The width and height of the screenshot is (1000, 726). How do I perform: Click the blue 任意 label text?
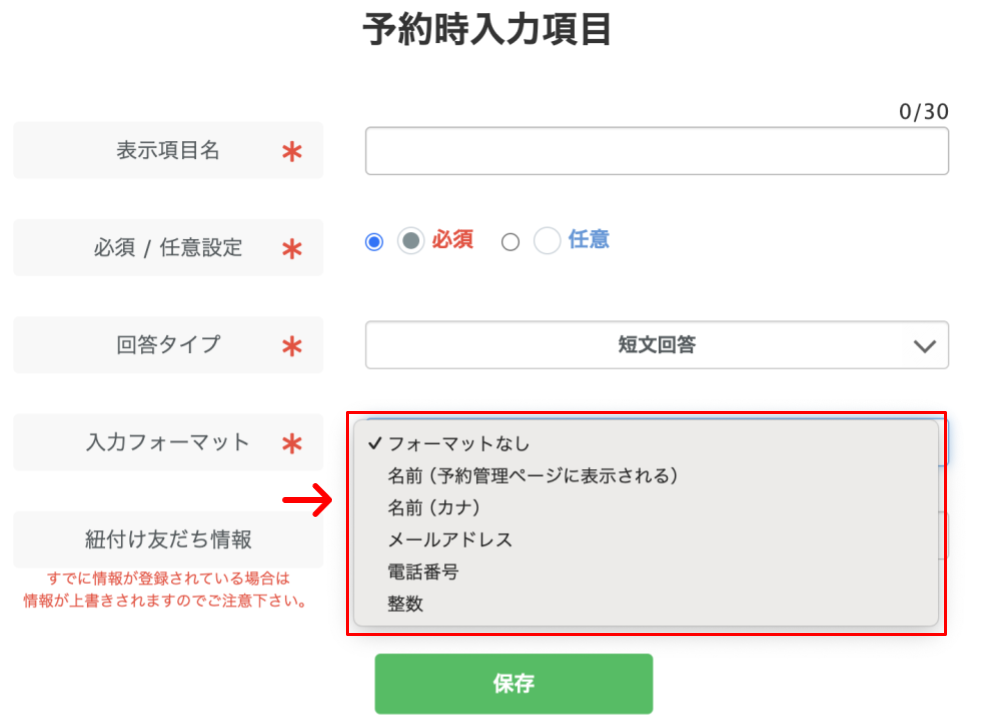point(589,239)
